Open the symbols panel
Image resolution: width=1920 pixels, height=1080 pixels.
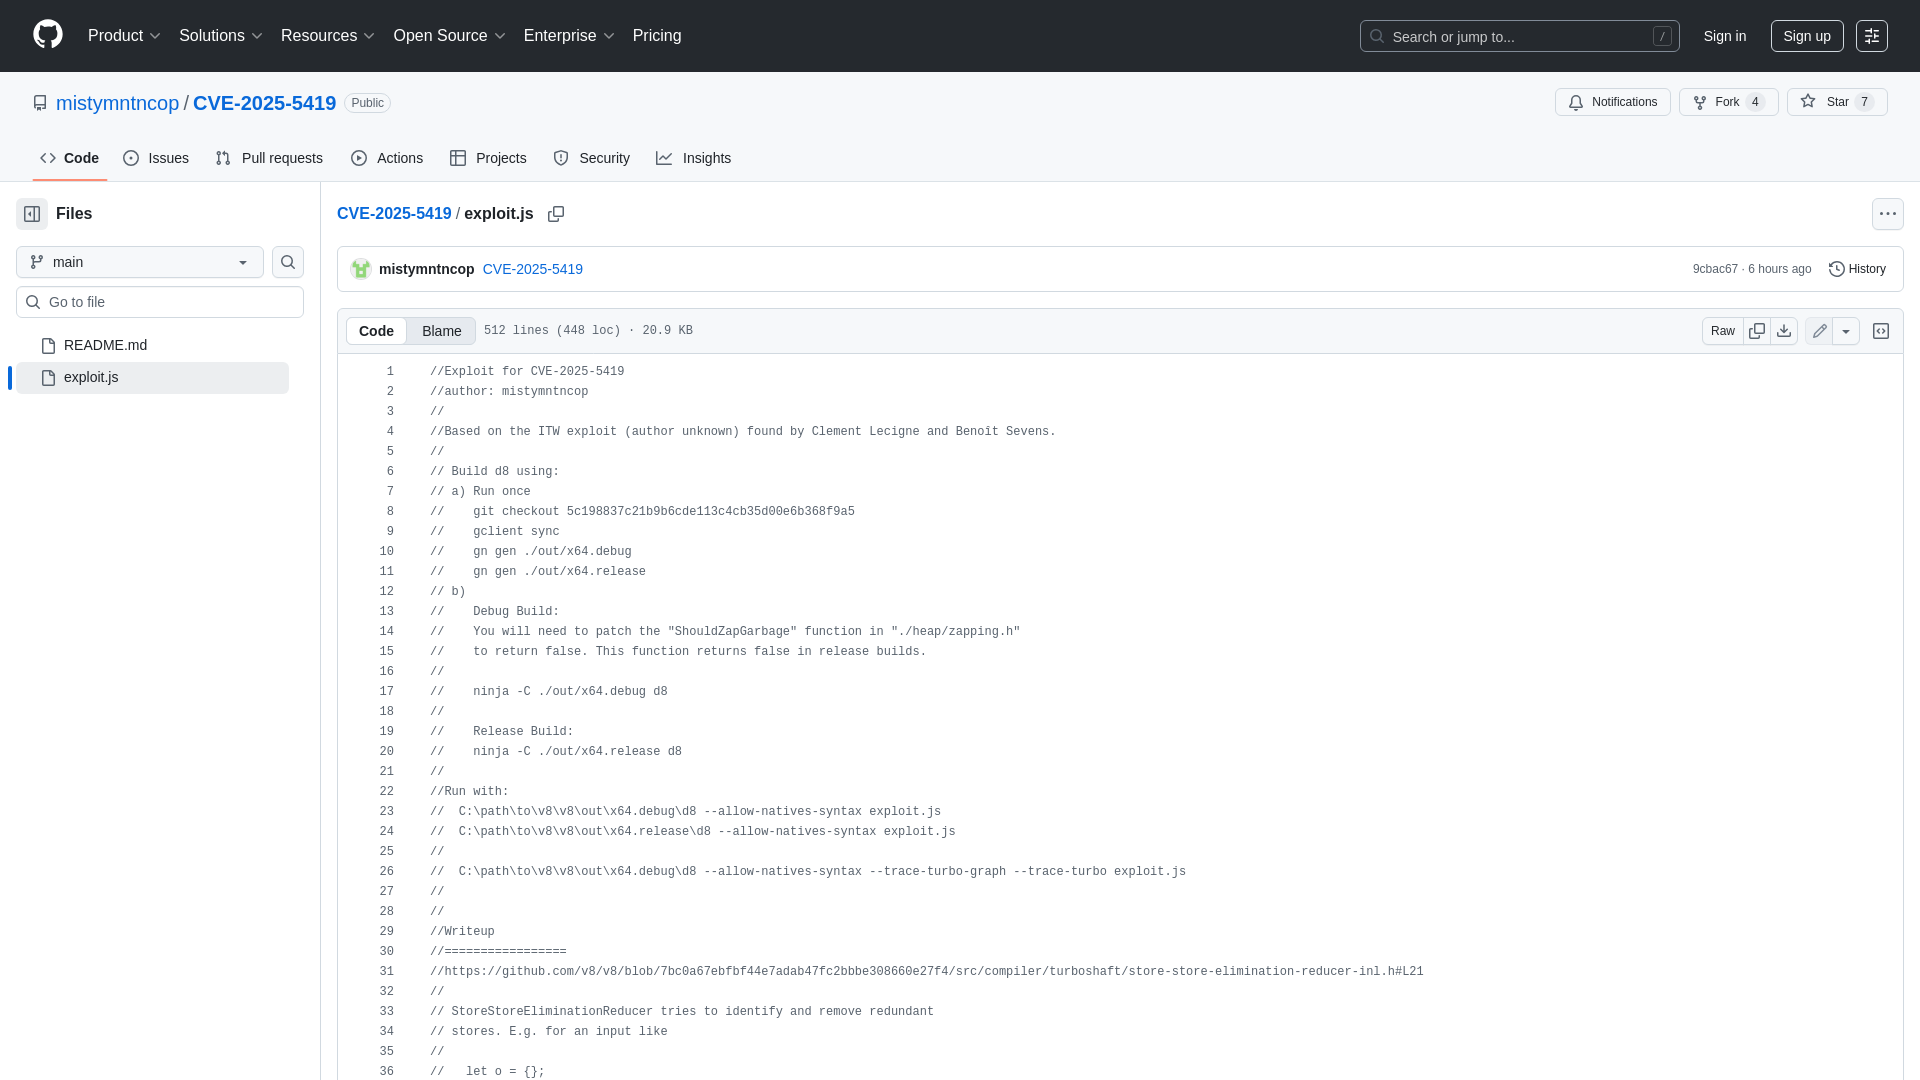(1881, 331)
